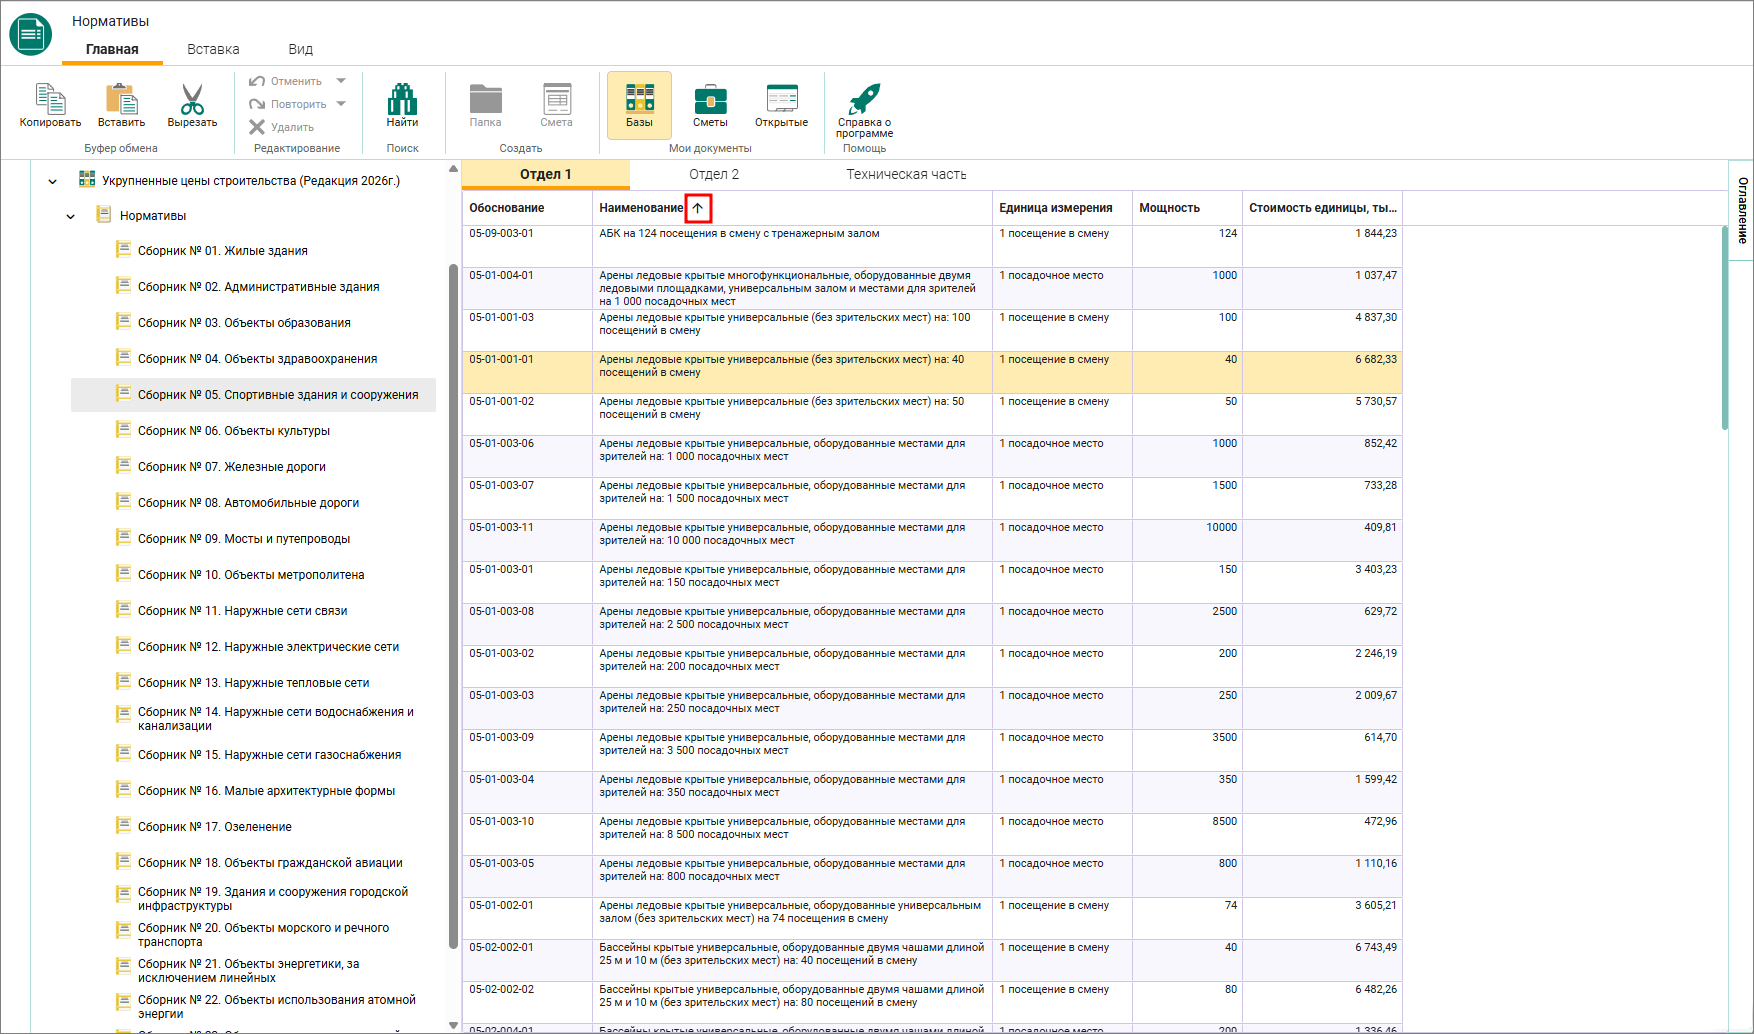Switch to the Отдел 2 tab

(714, 174)
